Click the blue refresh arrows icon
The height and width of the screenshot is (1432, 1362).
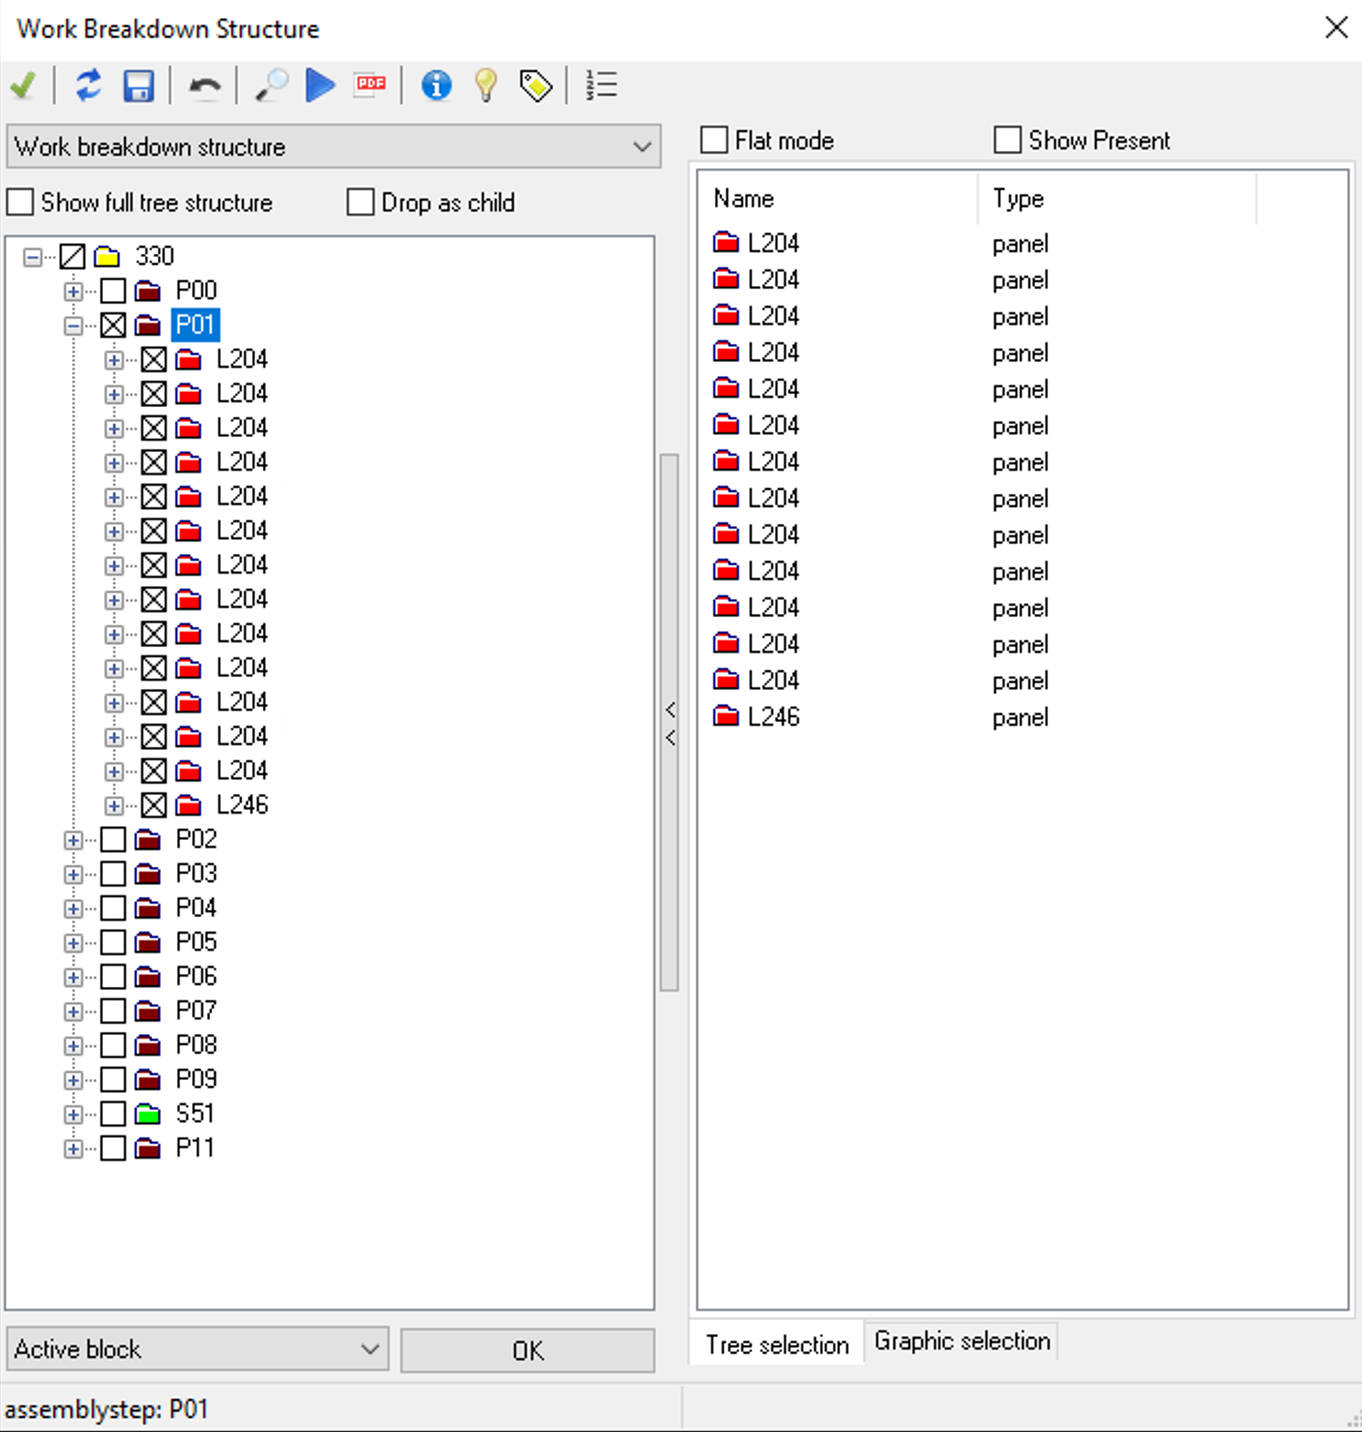(x=89, y=86)
